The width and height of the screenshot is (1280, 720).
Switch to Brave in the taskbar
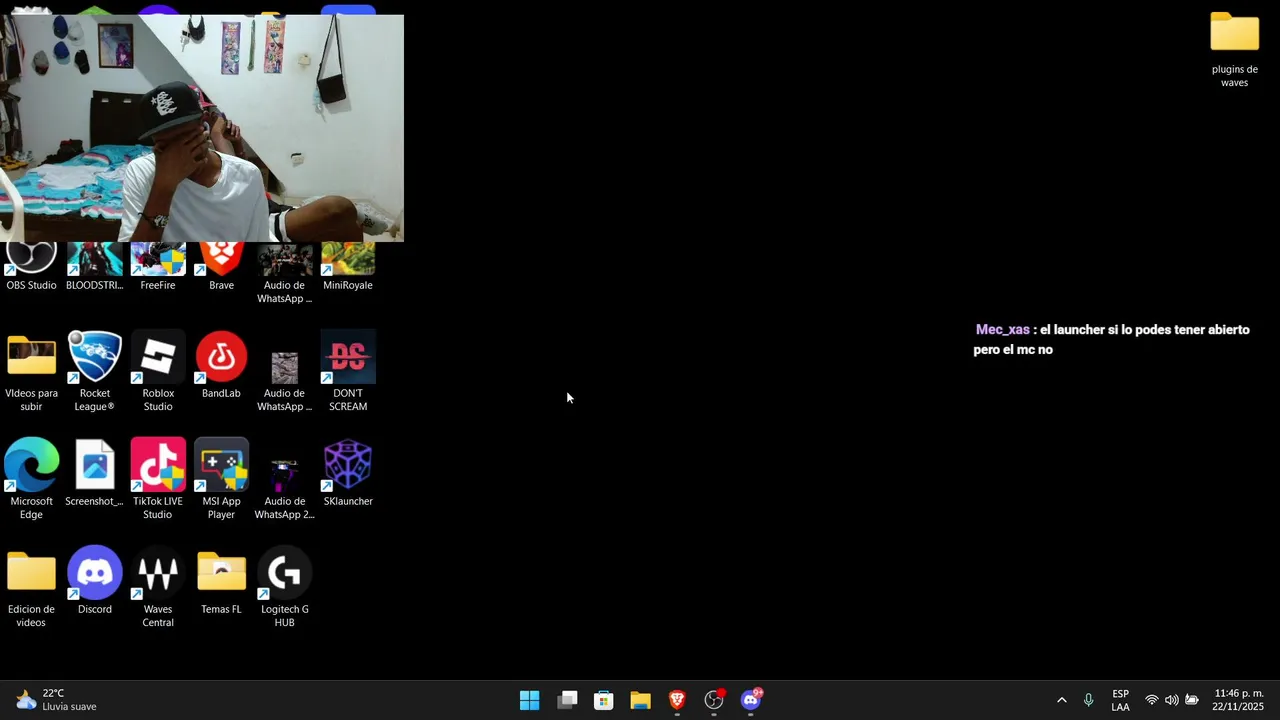coord(677,700)
